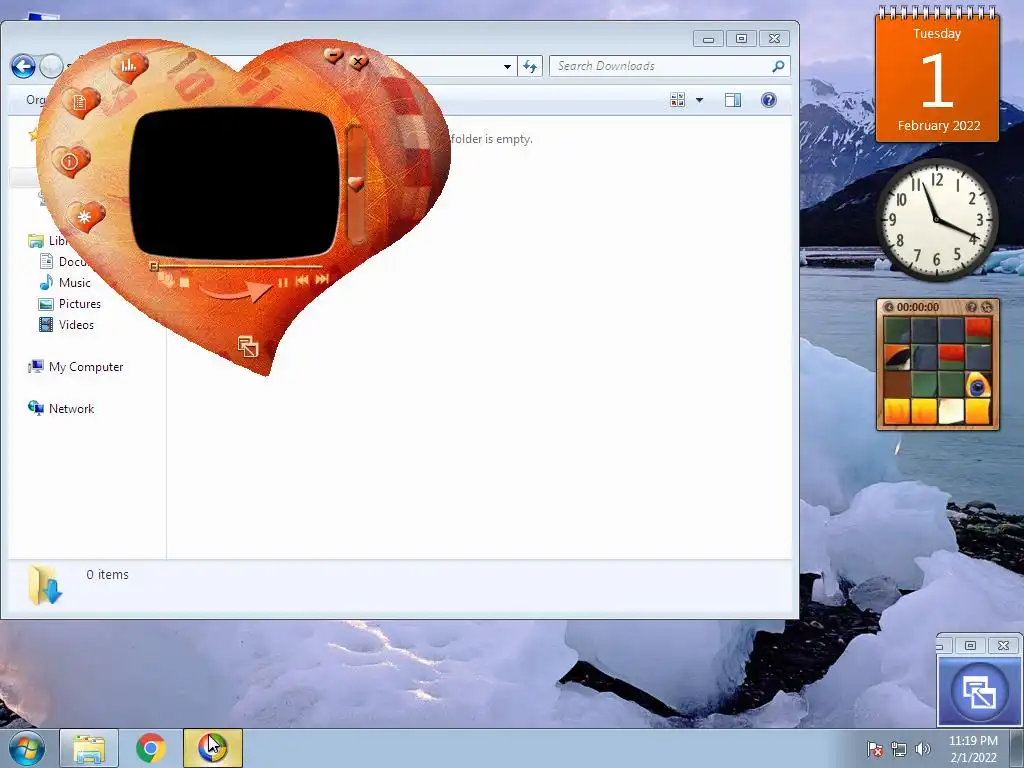The width and height of the screenshot is (1024, 768).
Task: Toggle the preview pane
Action: 733,100
